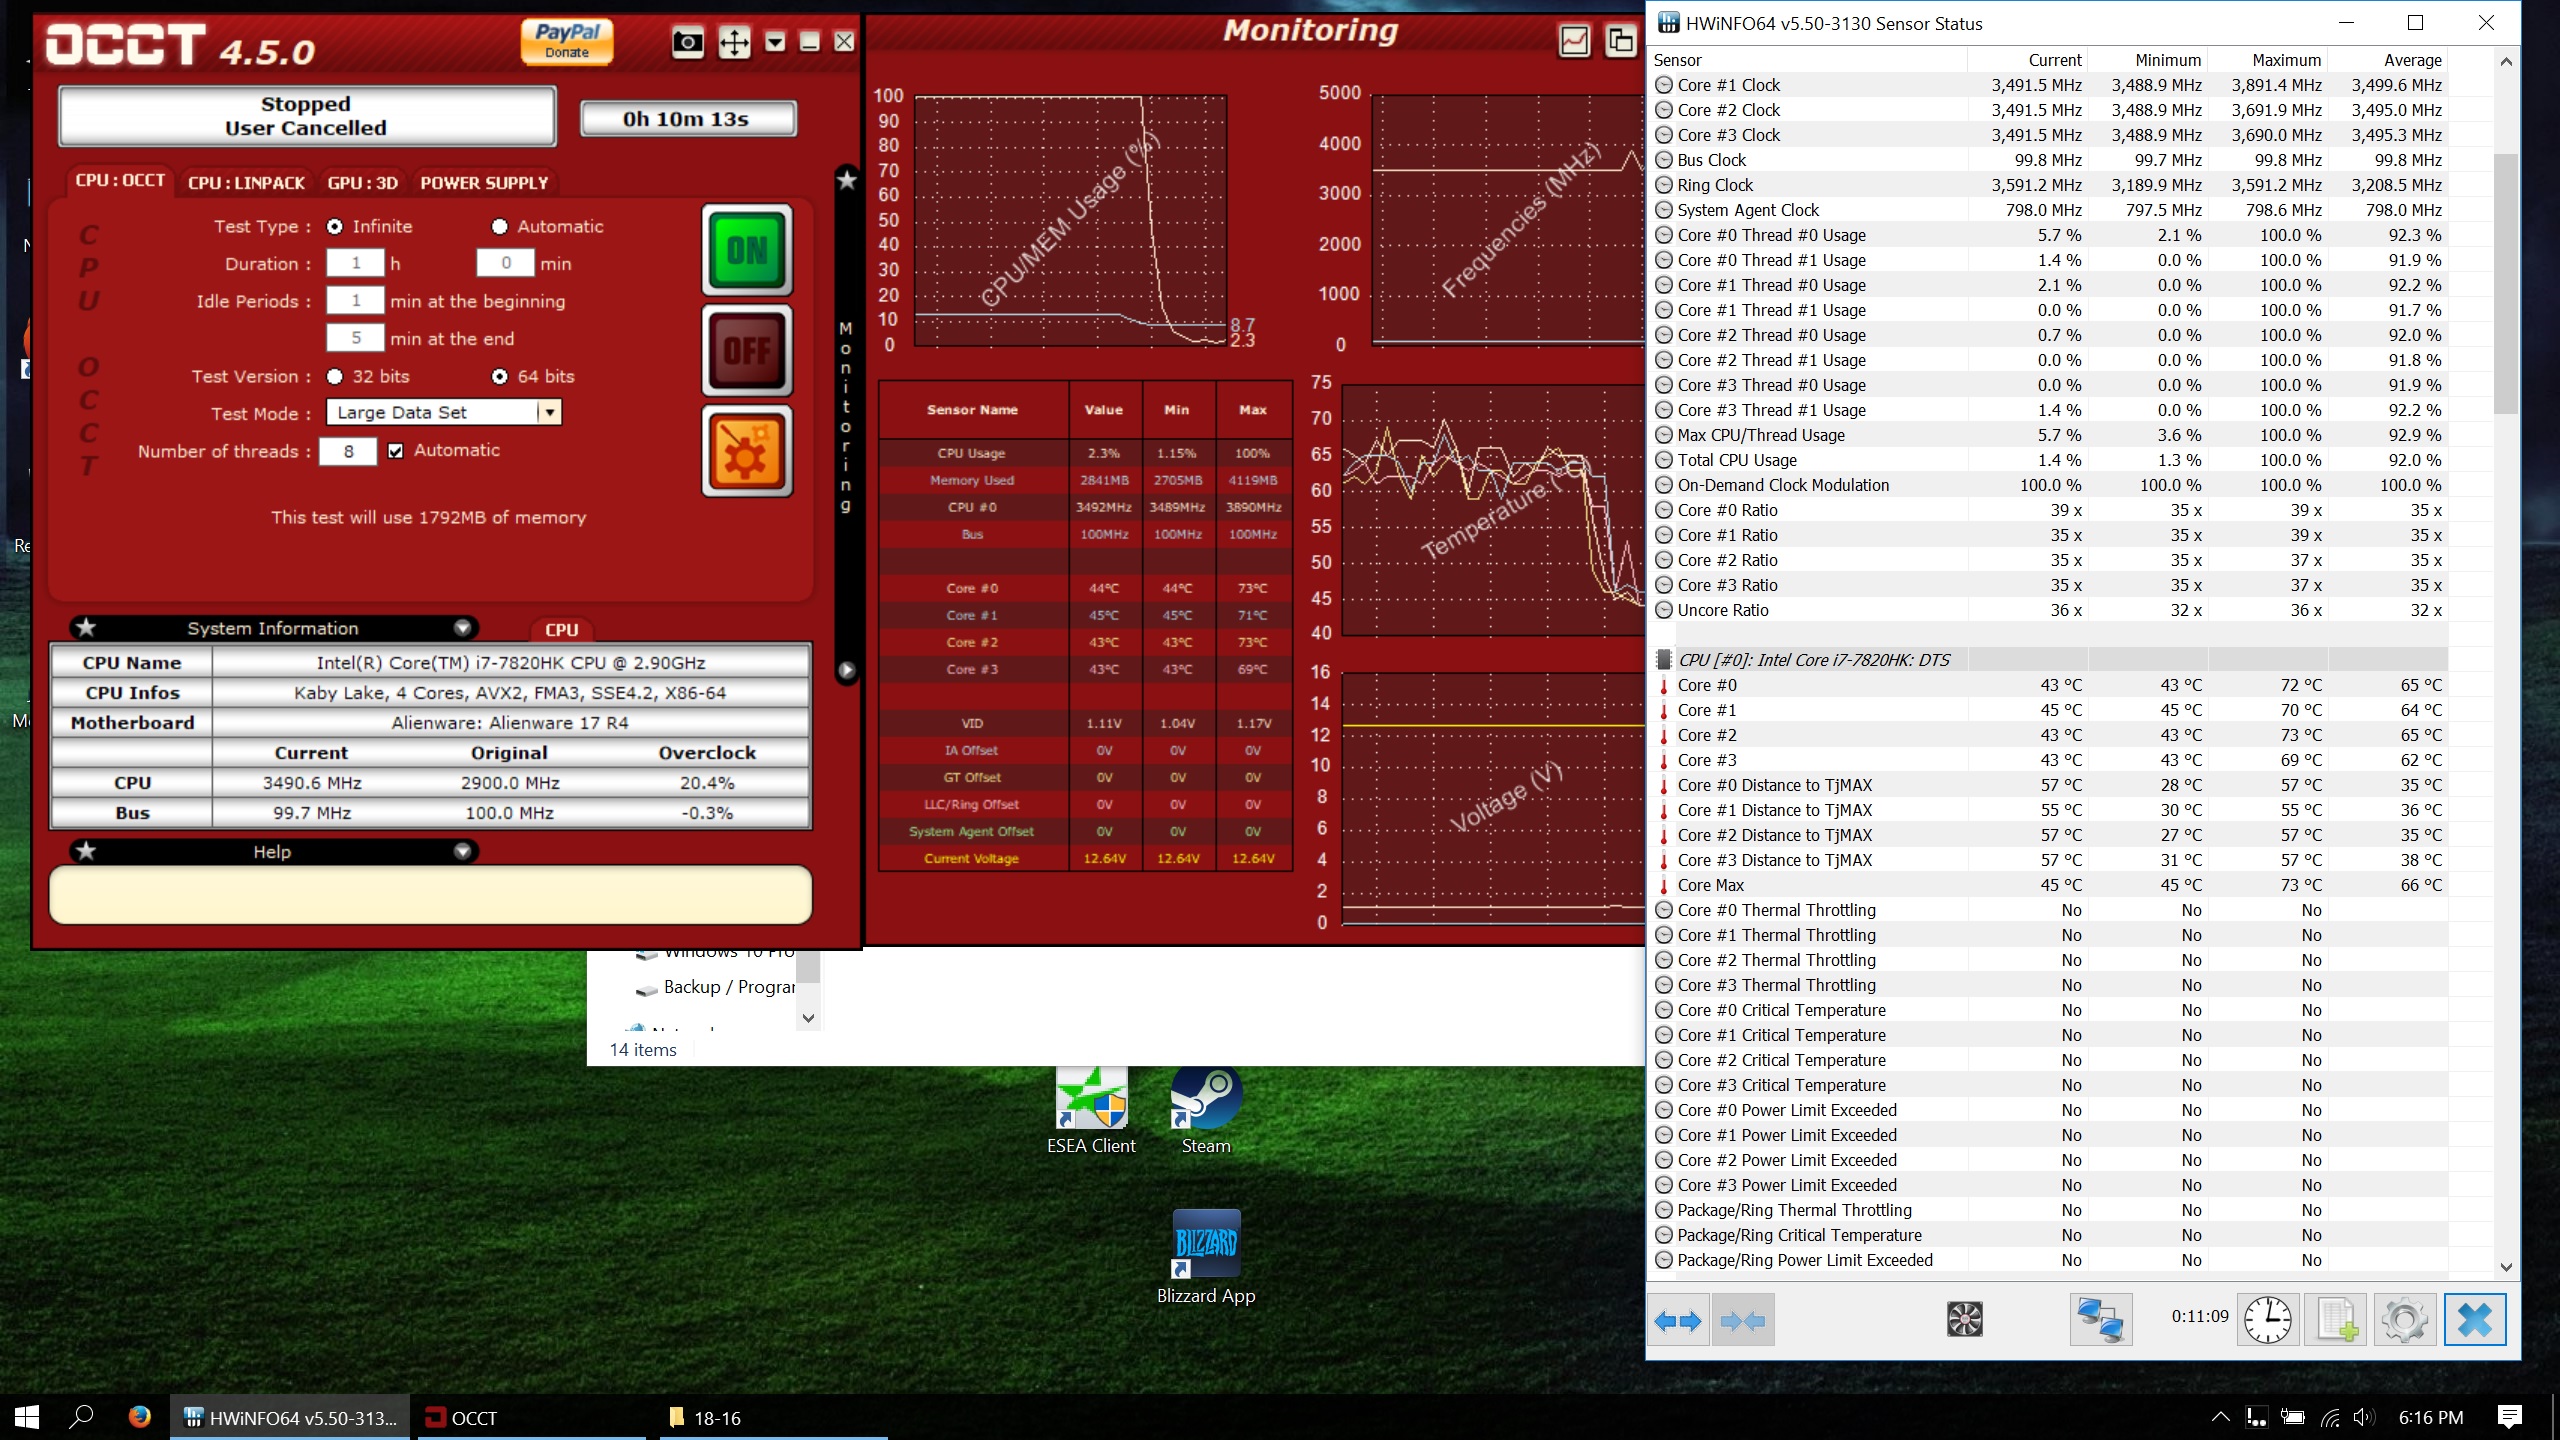Click the Monitoring sidebar arrow circle
Screen dimensions: 2560x1440
(847, 670)
